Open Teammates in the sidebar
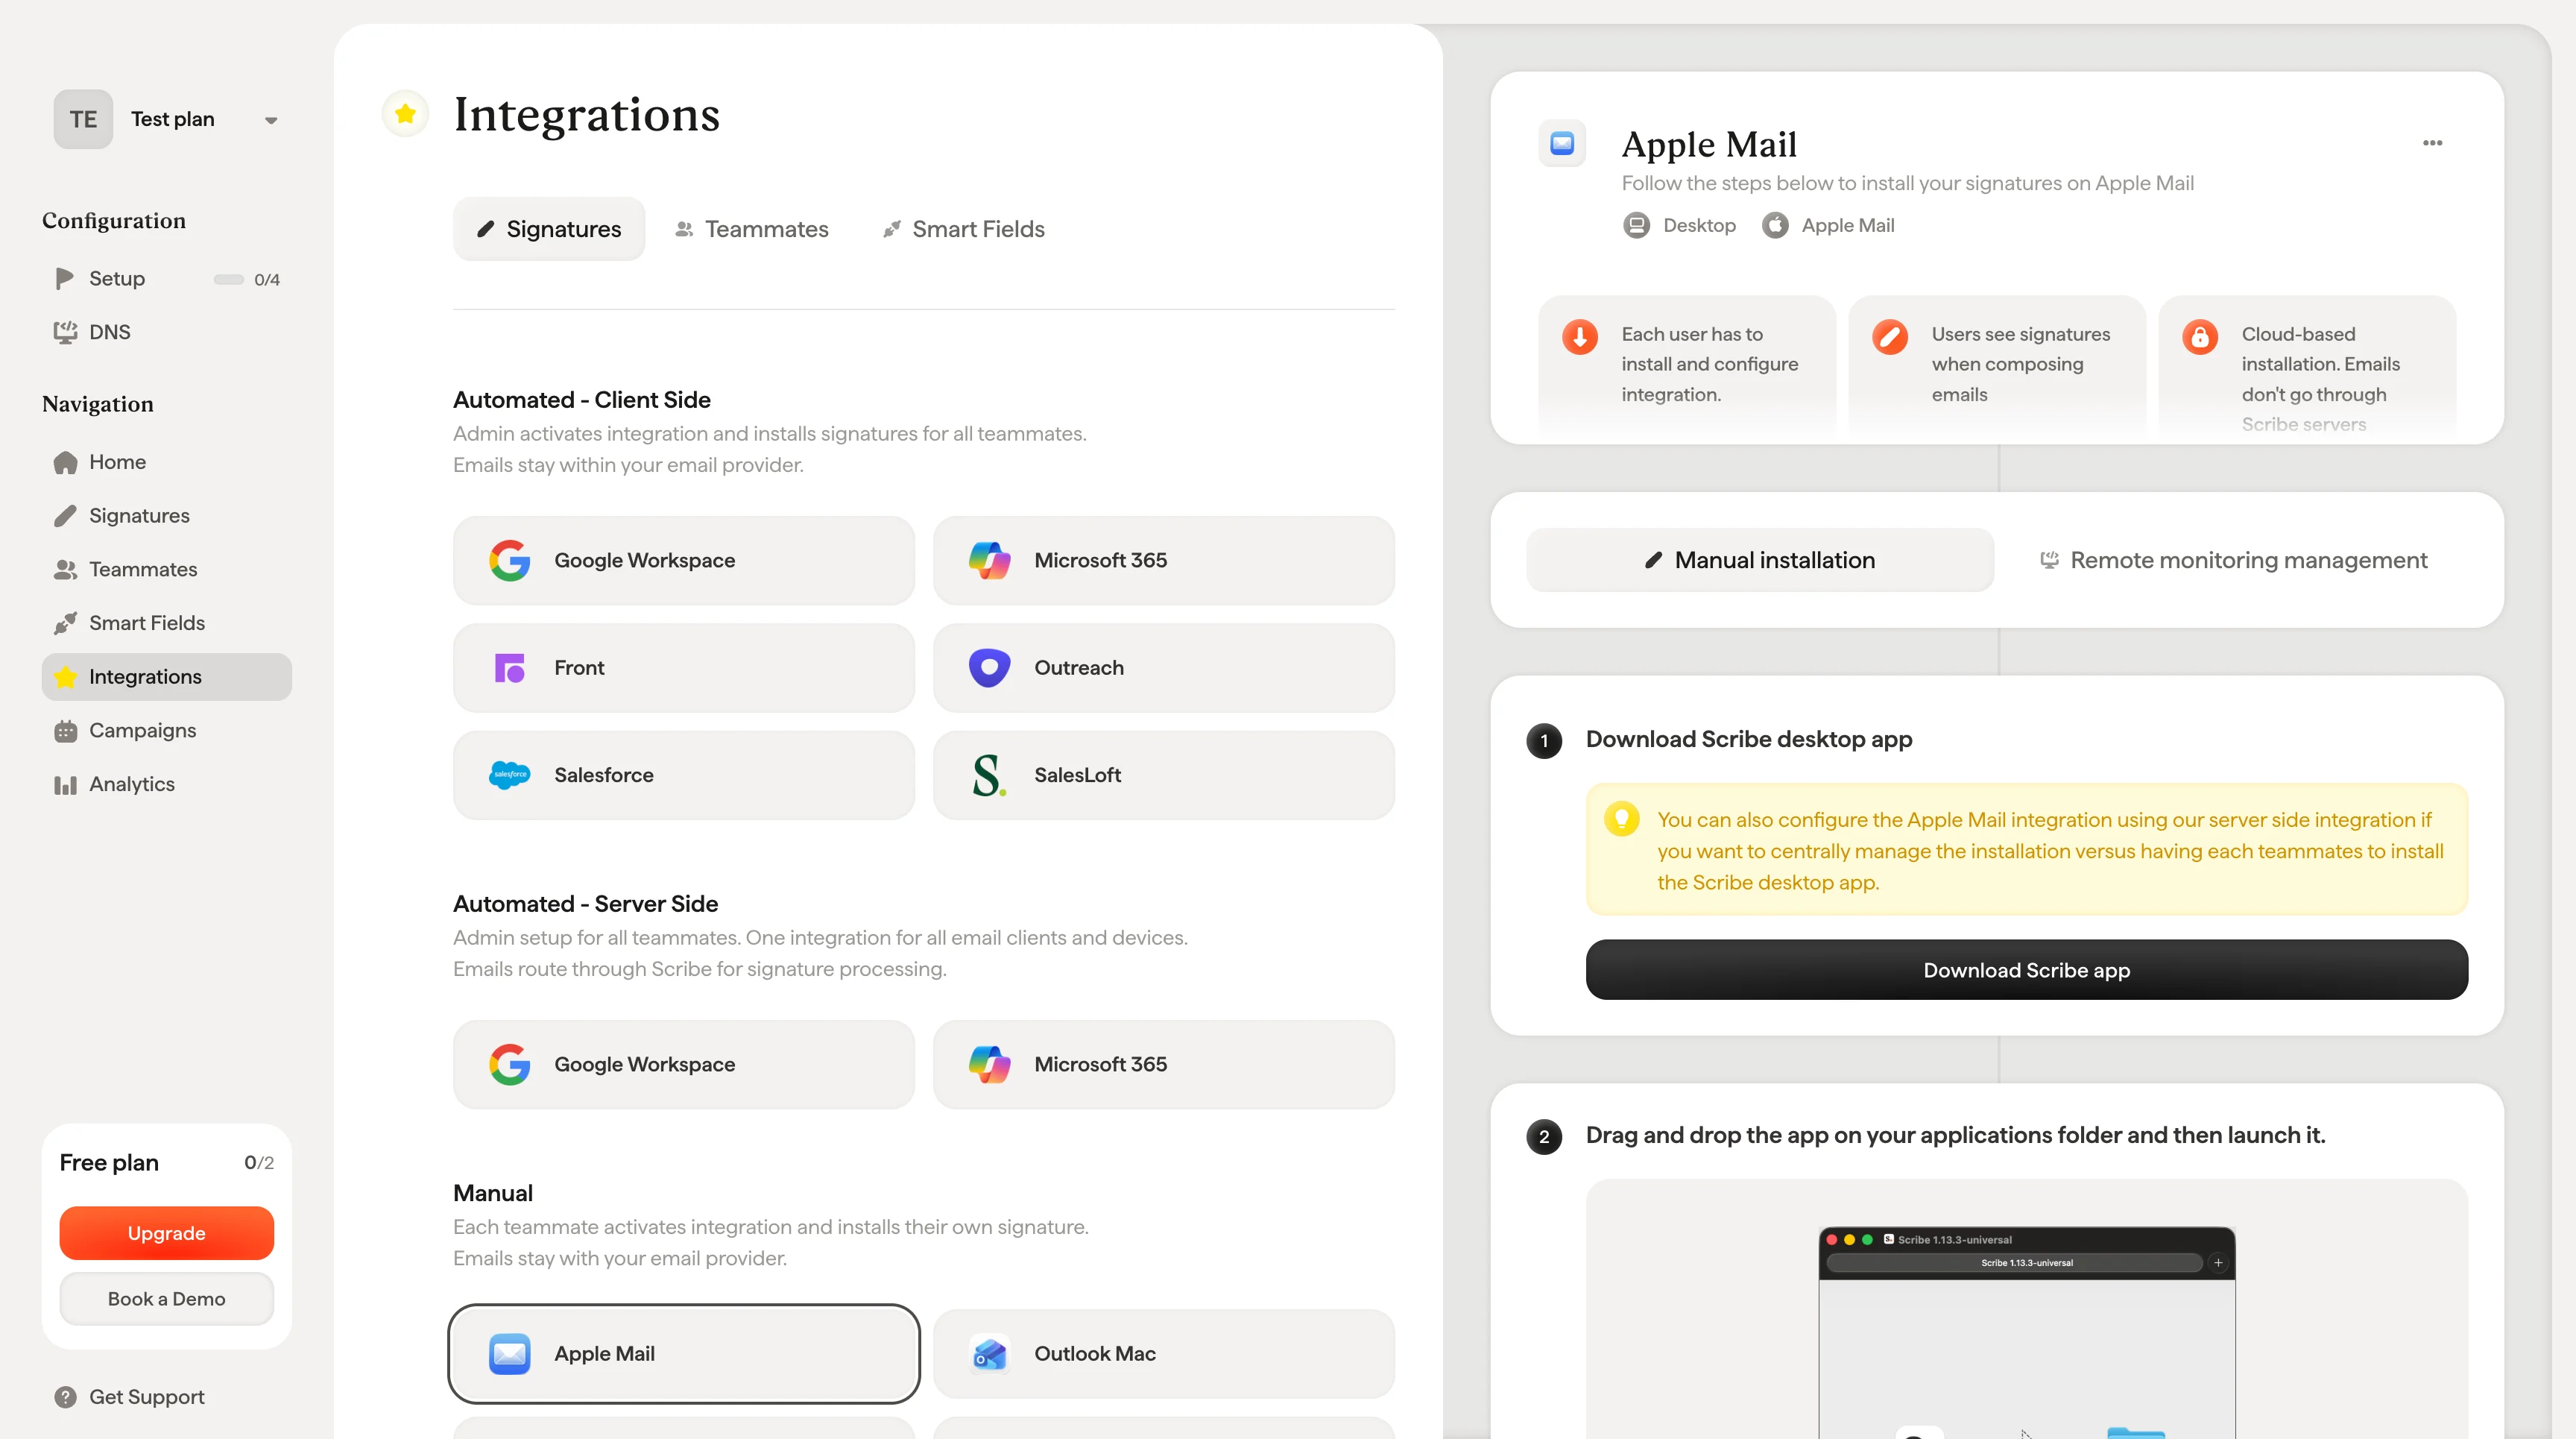The height and width of the screenshot is (1439, 2576). pyautogui.click(x=166, y=569)
